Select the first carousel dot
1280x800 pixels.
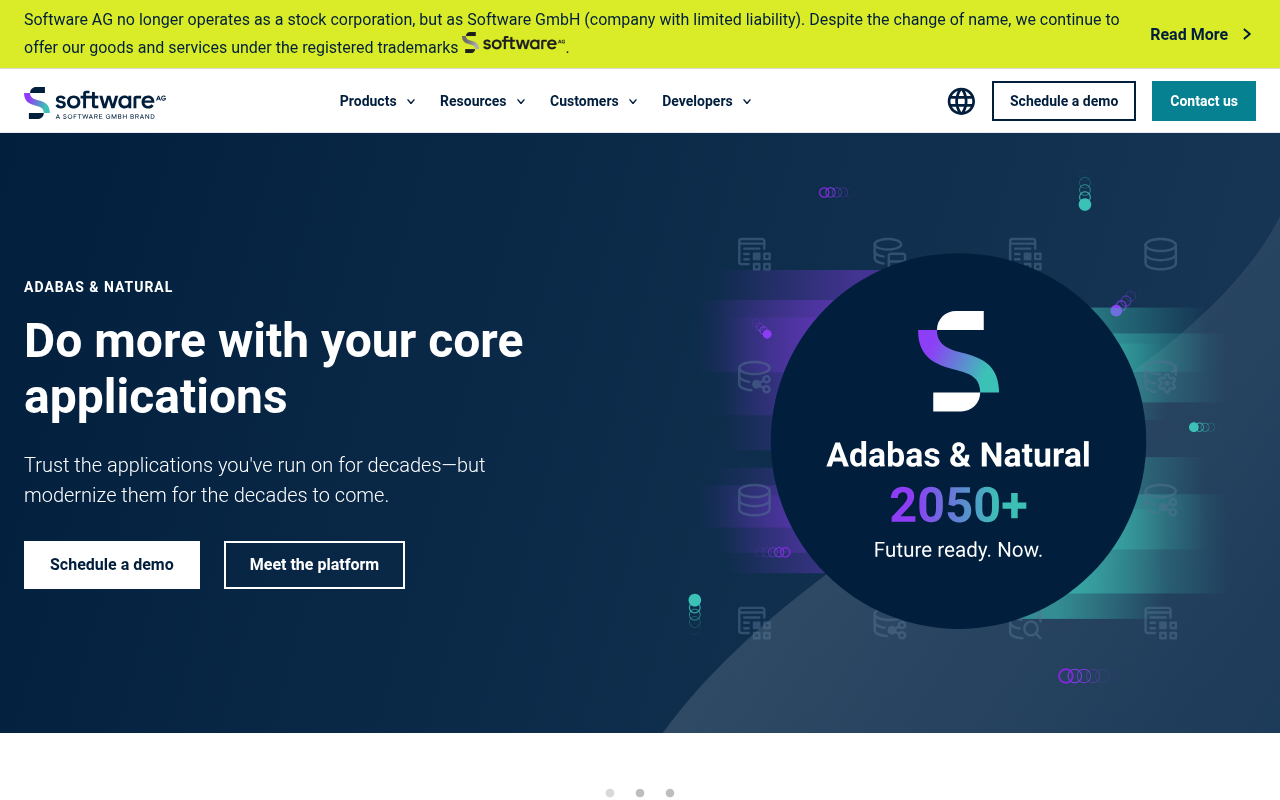tap(609, 792)
